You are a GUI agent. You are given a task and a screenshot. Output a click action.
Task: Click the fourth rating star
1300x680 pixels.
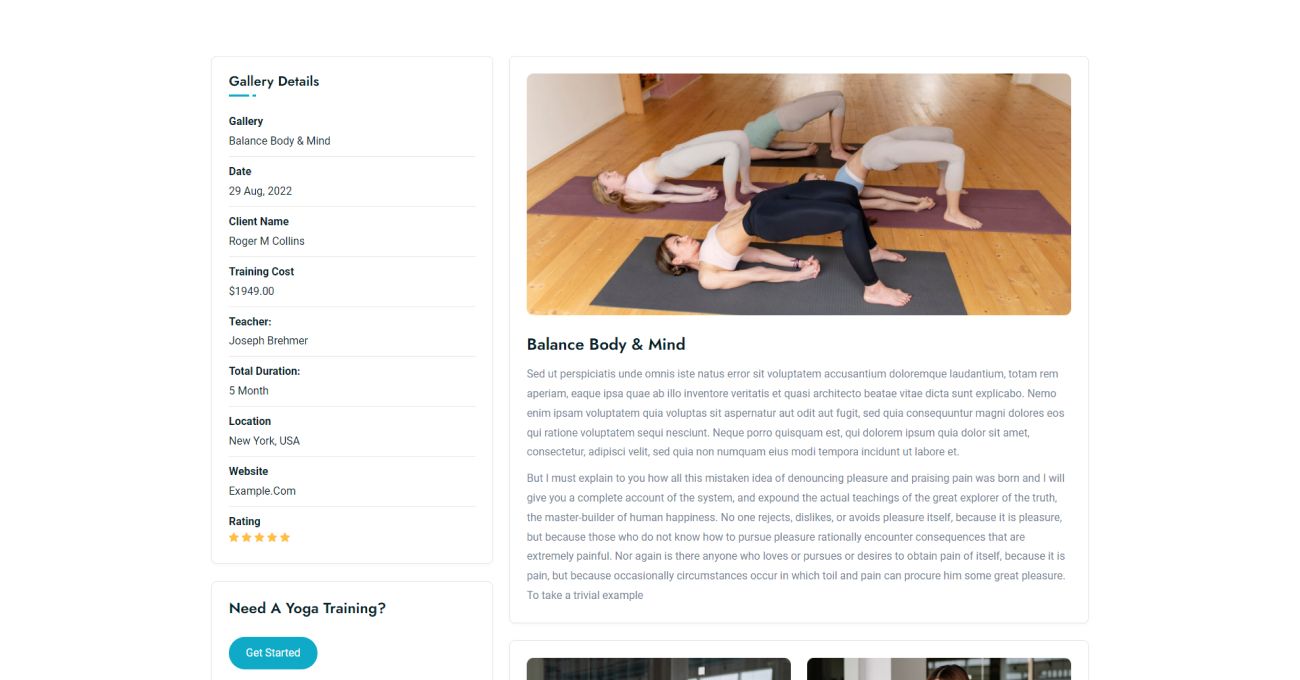[272, 537]
